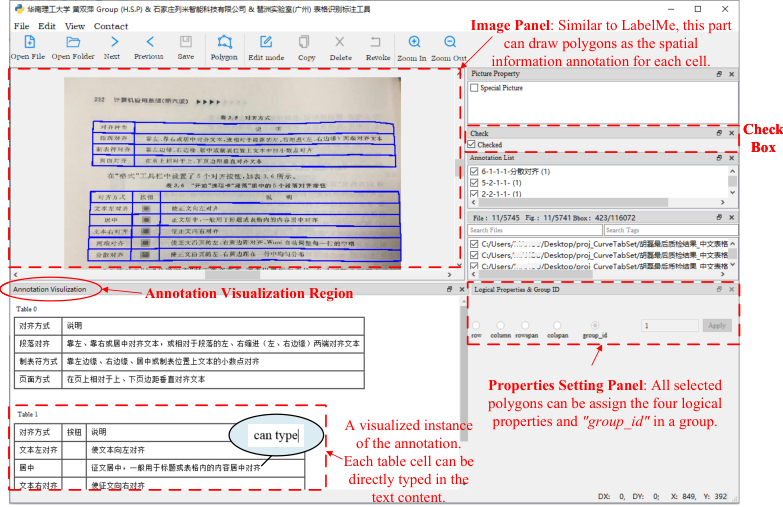Click Annotation List scroll up arrow
The image size is (783, 507).
(733, 171)
